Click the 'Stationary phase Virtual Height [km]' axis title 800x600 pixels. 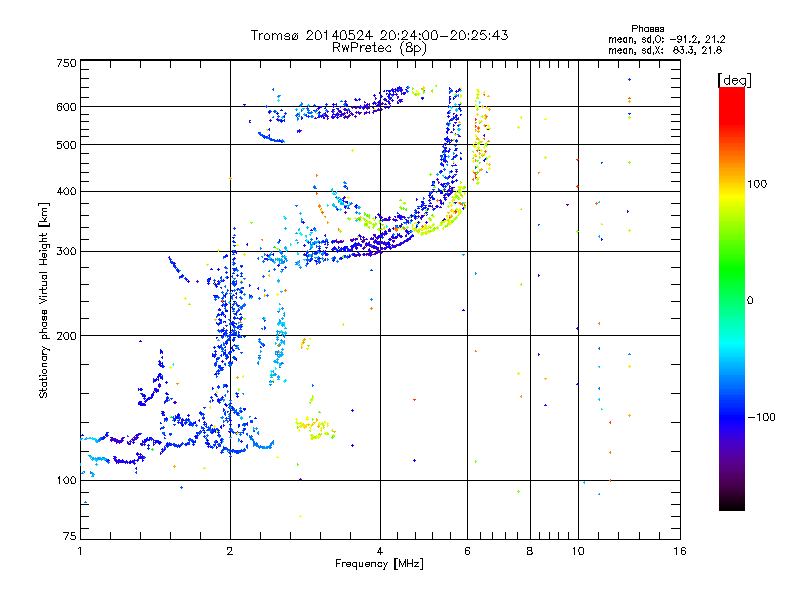pos(44,300)
